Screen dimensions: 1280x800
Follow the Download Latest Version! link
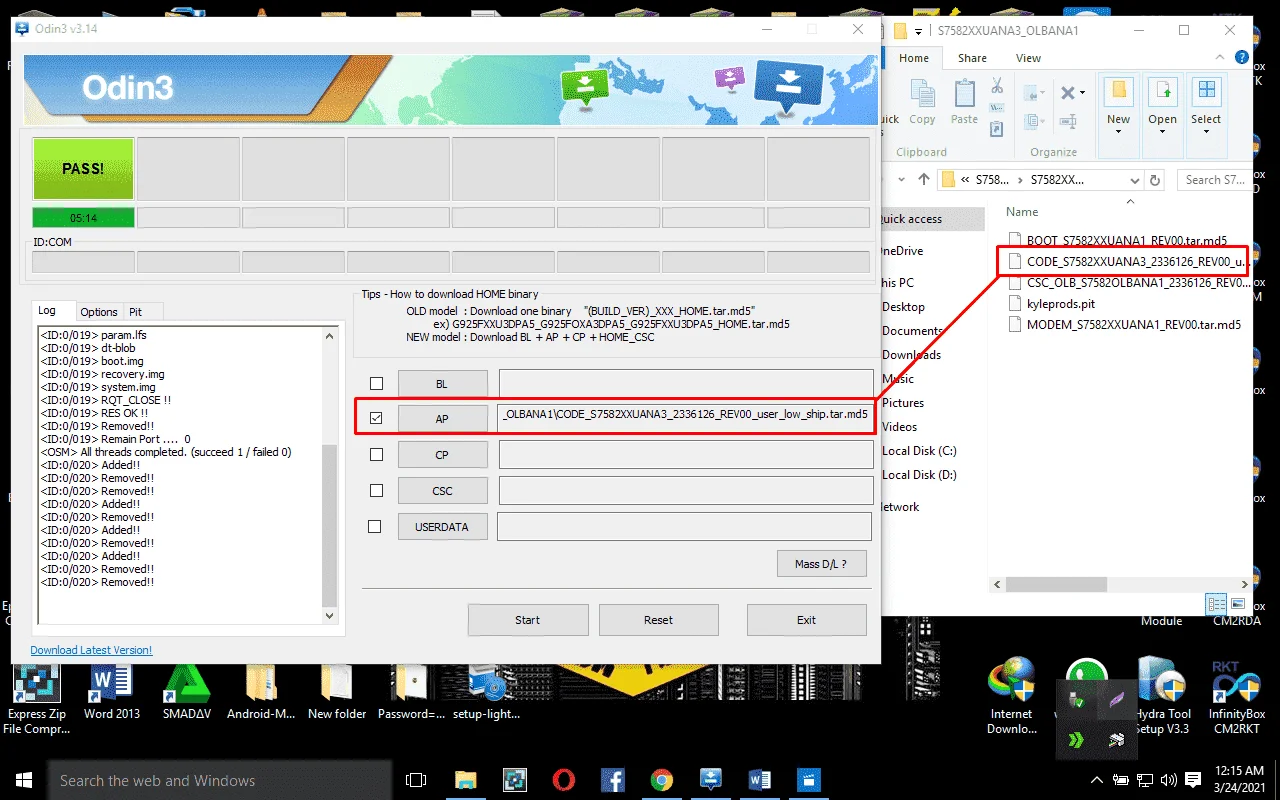tap(91, 650)
